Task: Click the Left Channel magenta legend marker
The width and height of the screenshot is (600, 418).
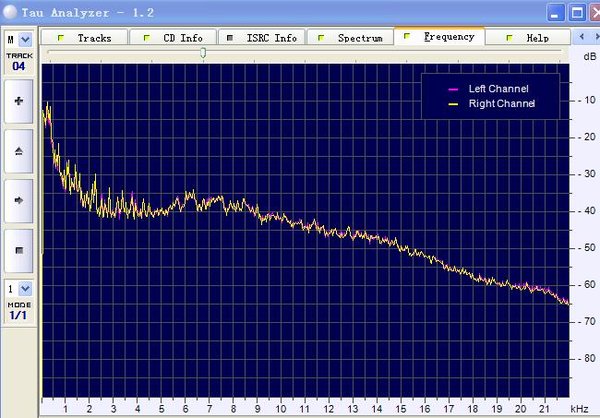Action: point(453,90)
